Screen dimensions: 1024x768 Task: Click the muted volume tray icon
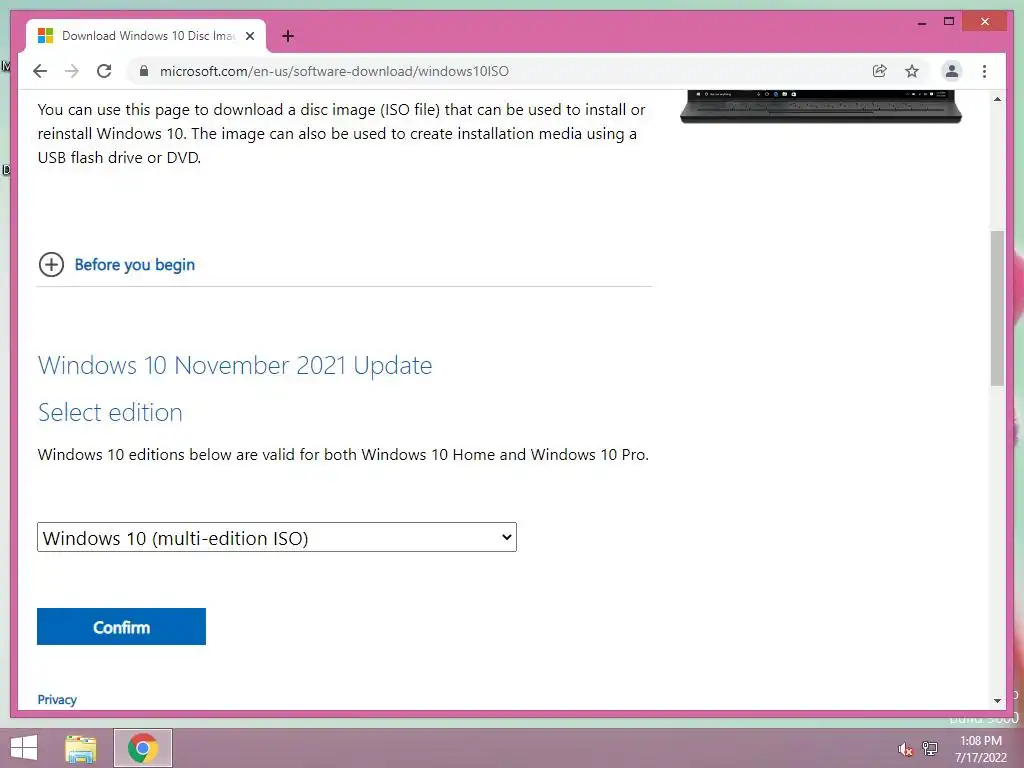pyautogui.click(x=905, y=749)
